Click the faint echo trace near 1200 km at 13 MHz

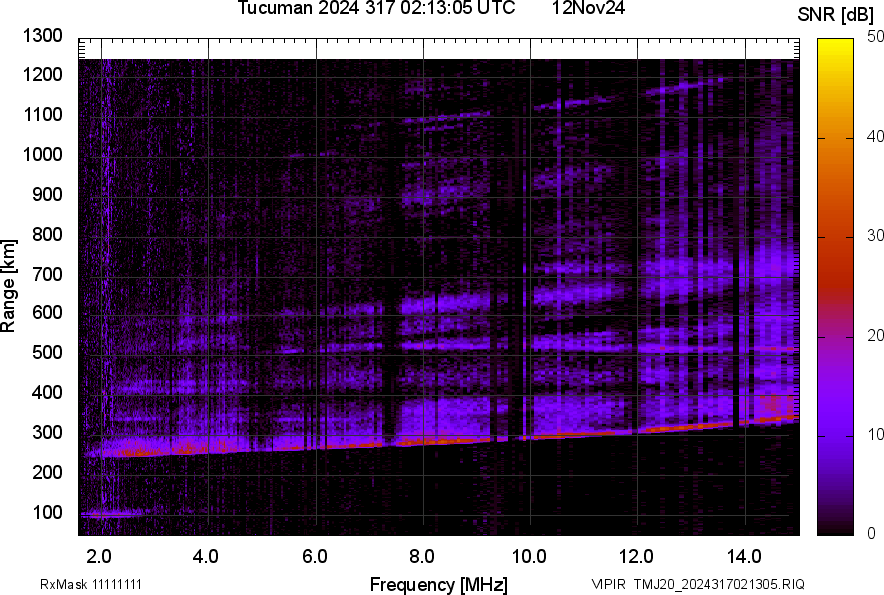click(x=685, y=86)
